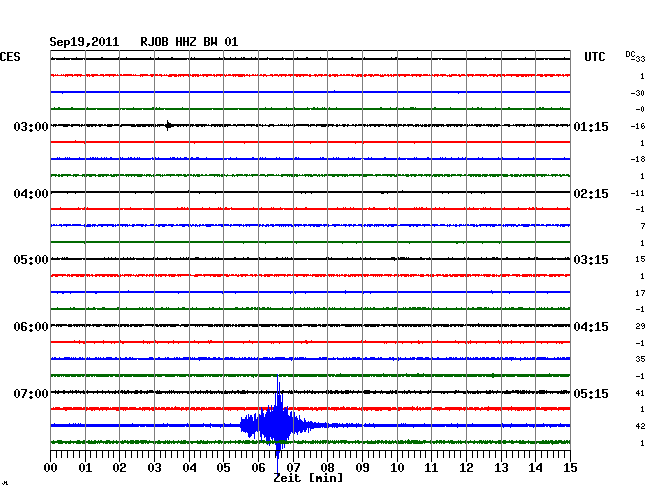Click the "04" minute axis label
Screen dimensions: 650x494
(x=189, y=468)
